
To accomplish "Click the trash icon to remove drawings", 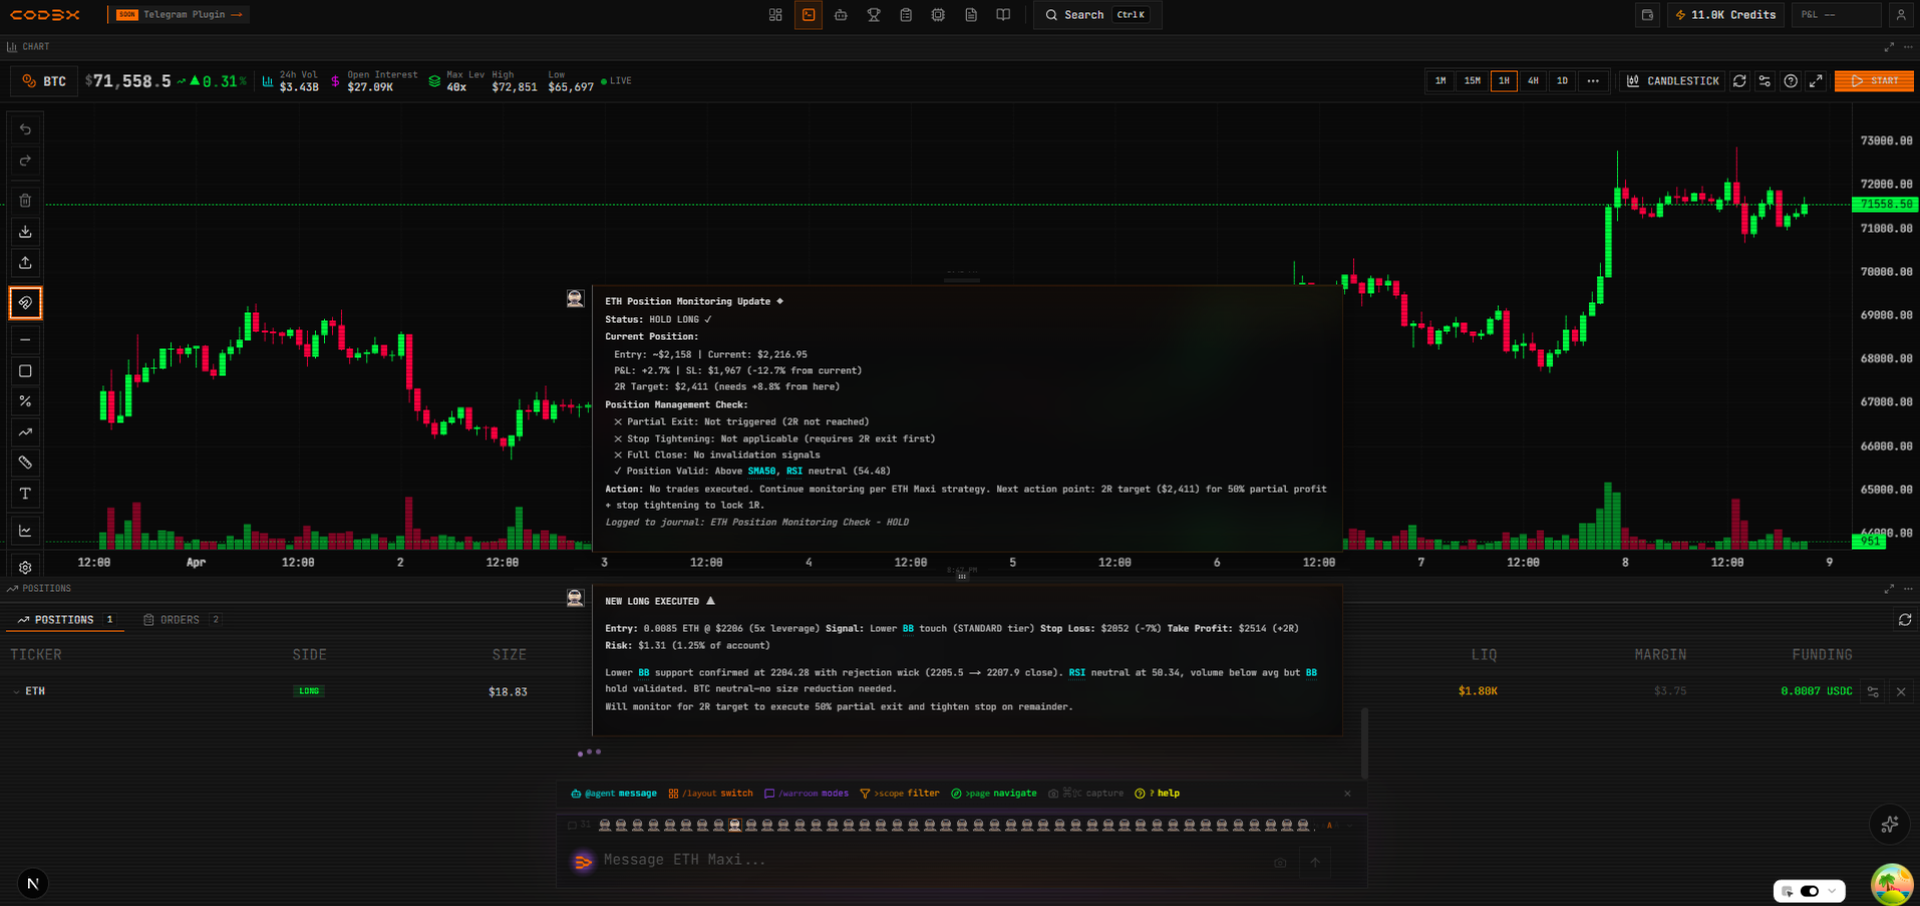I will (x=25, y=200).
